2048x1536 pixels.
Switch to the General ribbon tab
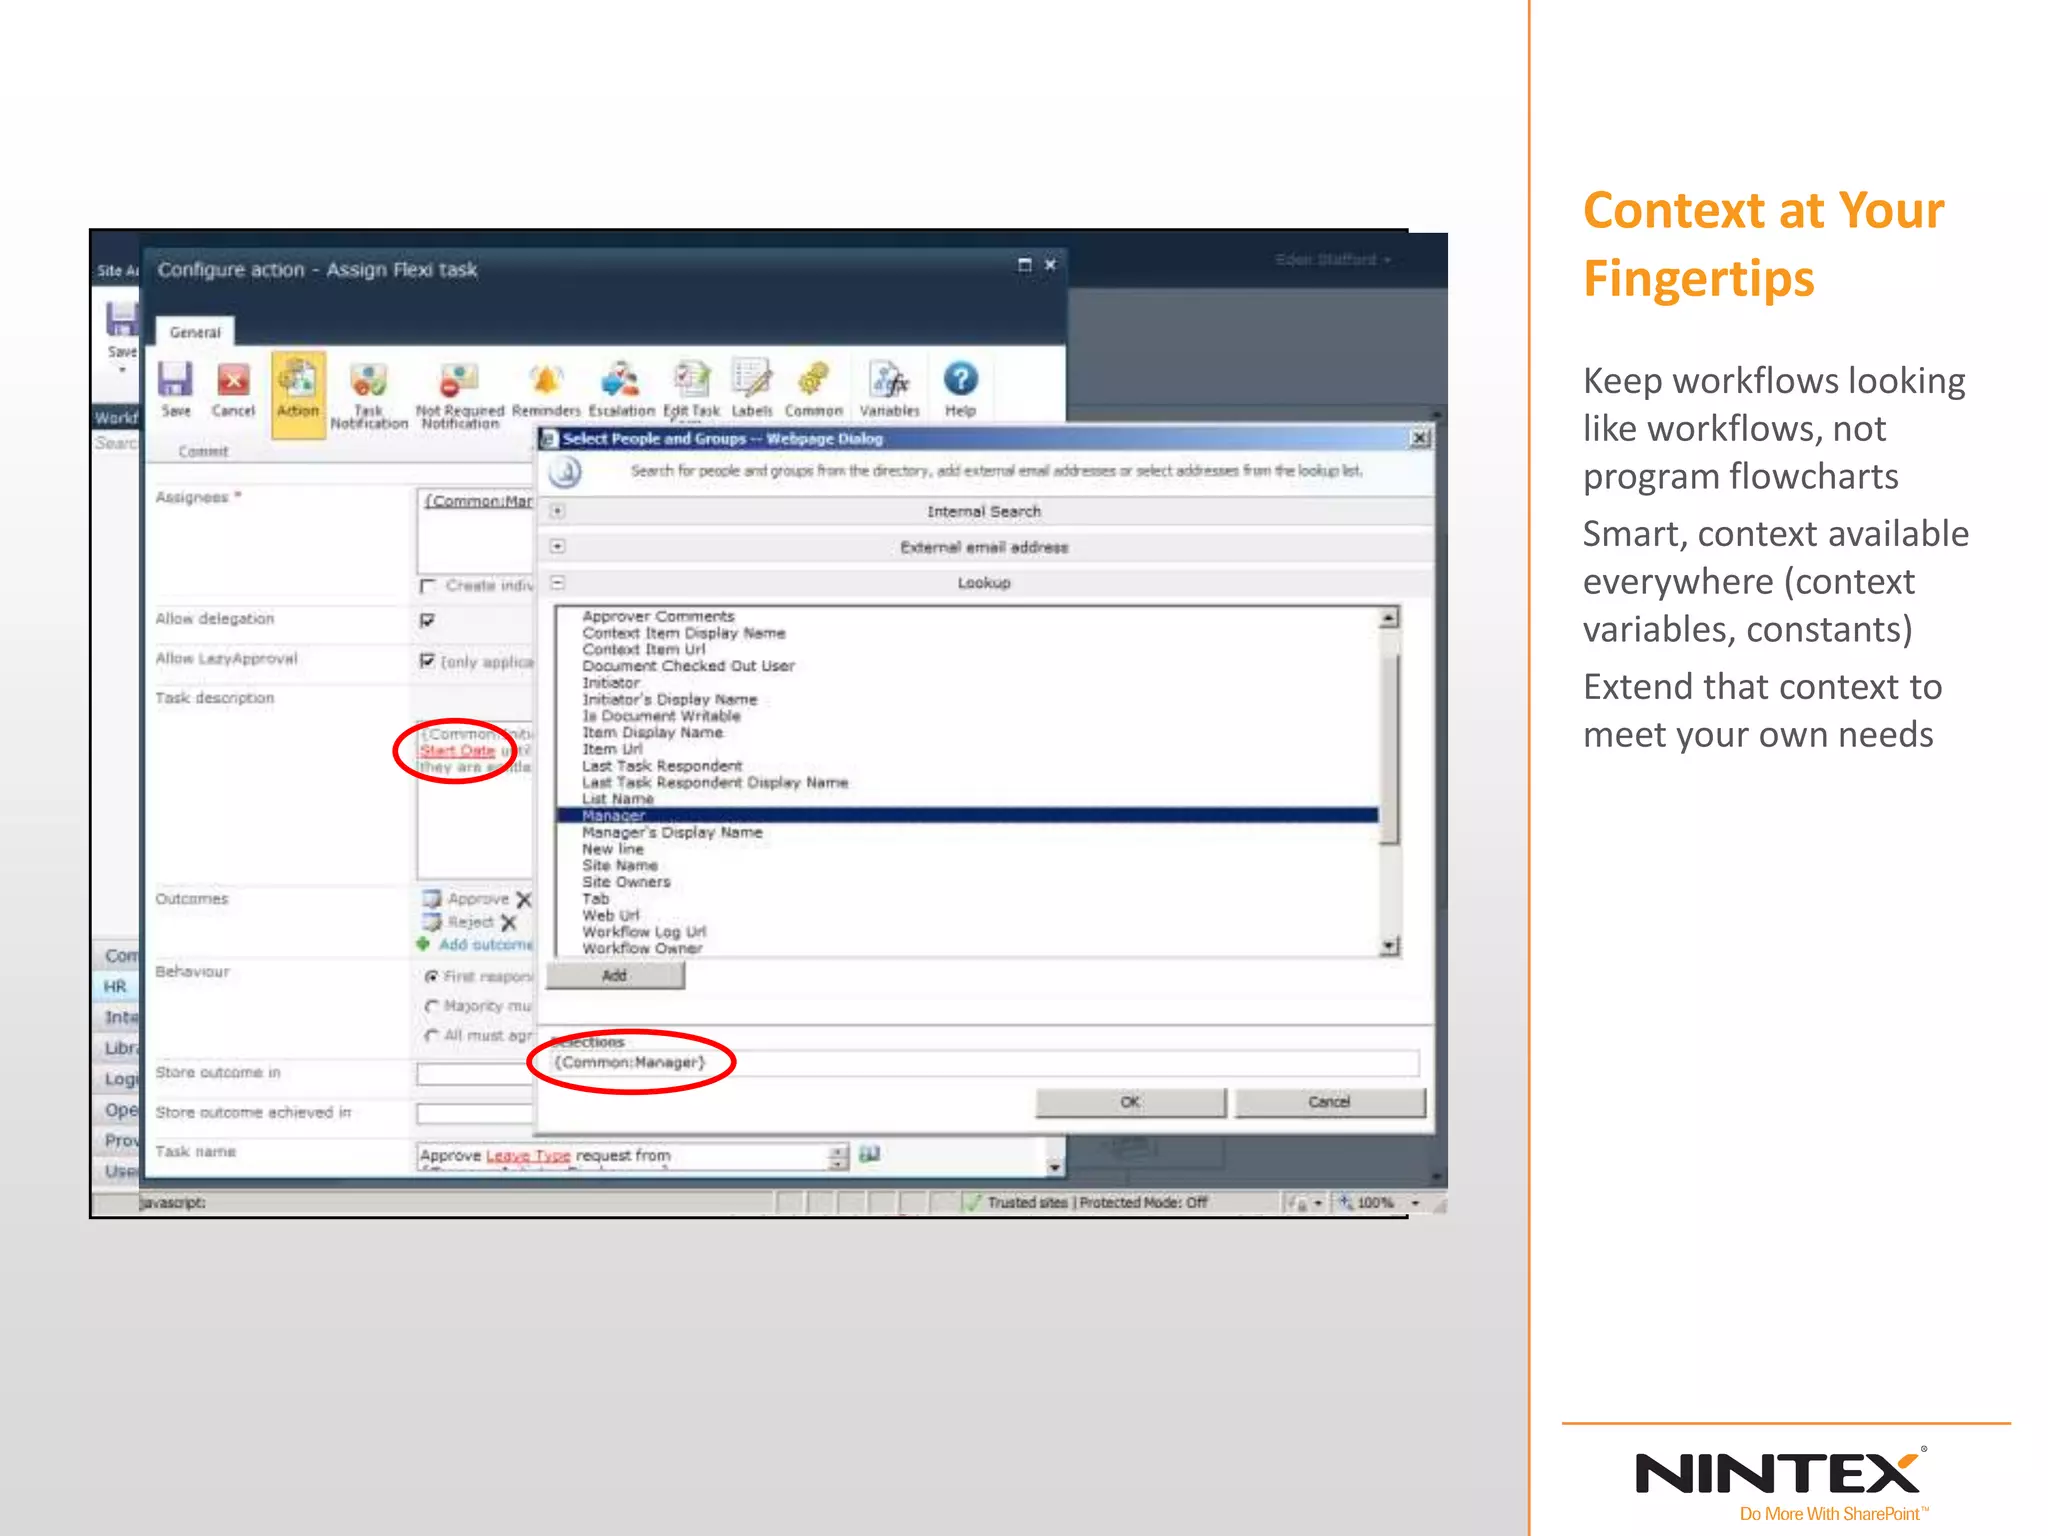tap(195, 332)
